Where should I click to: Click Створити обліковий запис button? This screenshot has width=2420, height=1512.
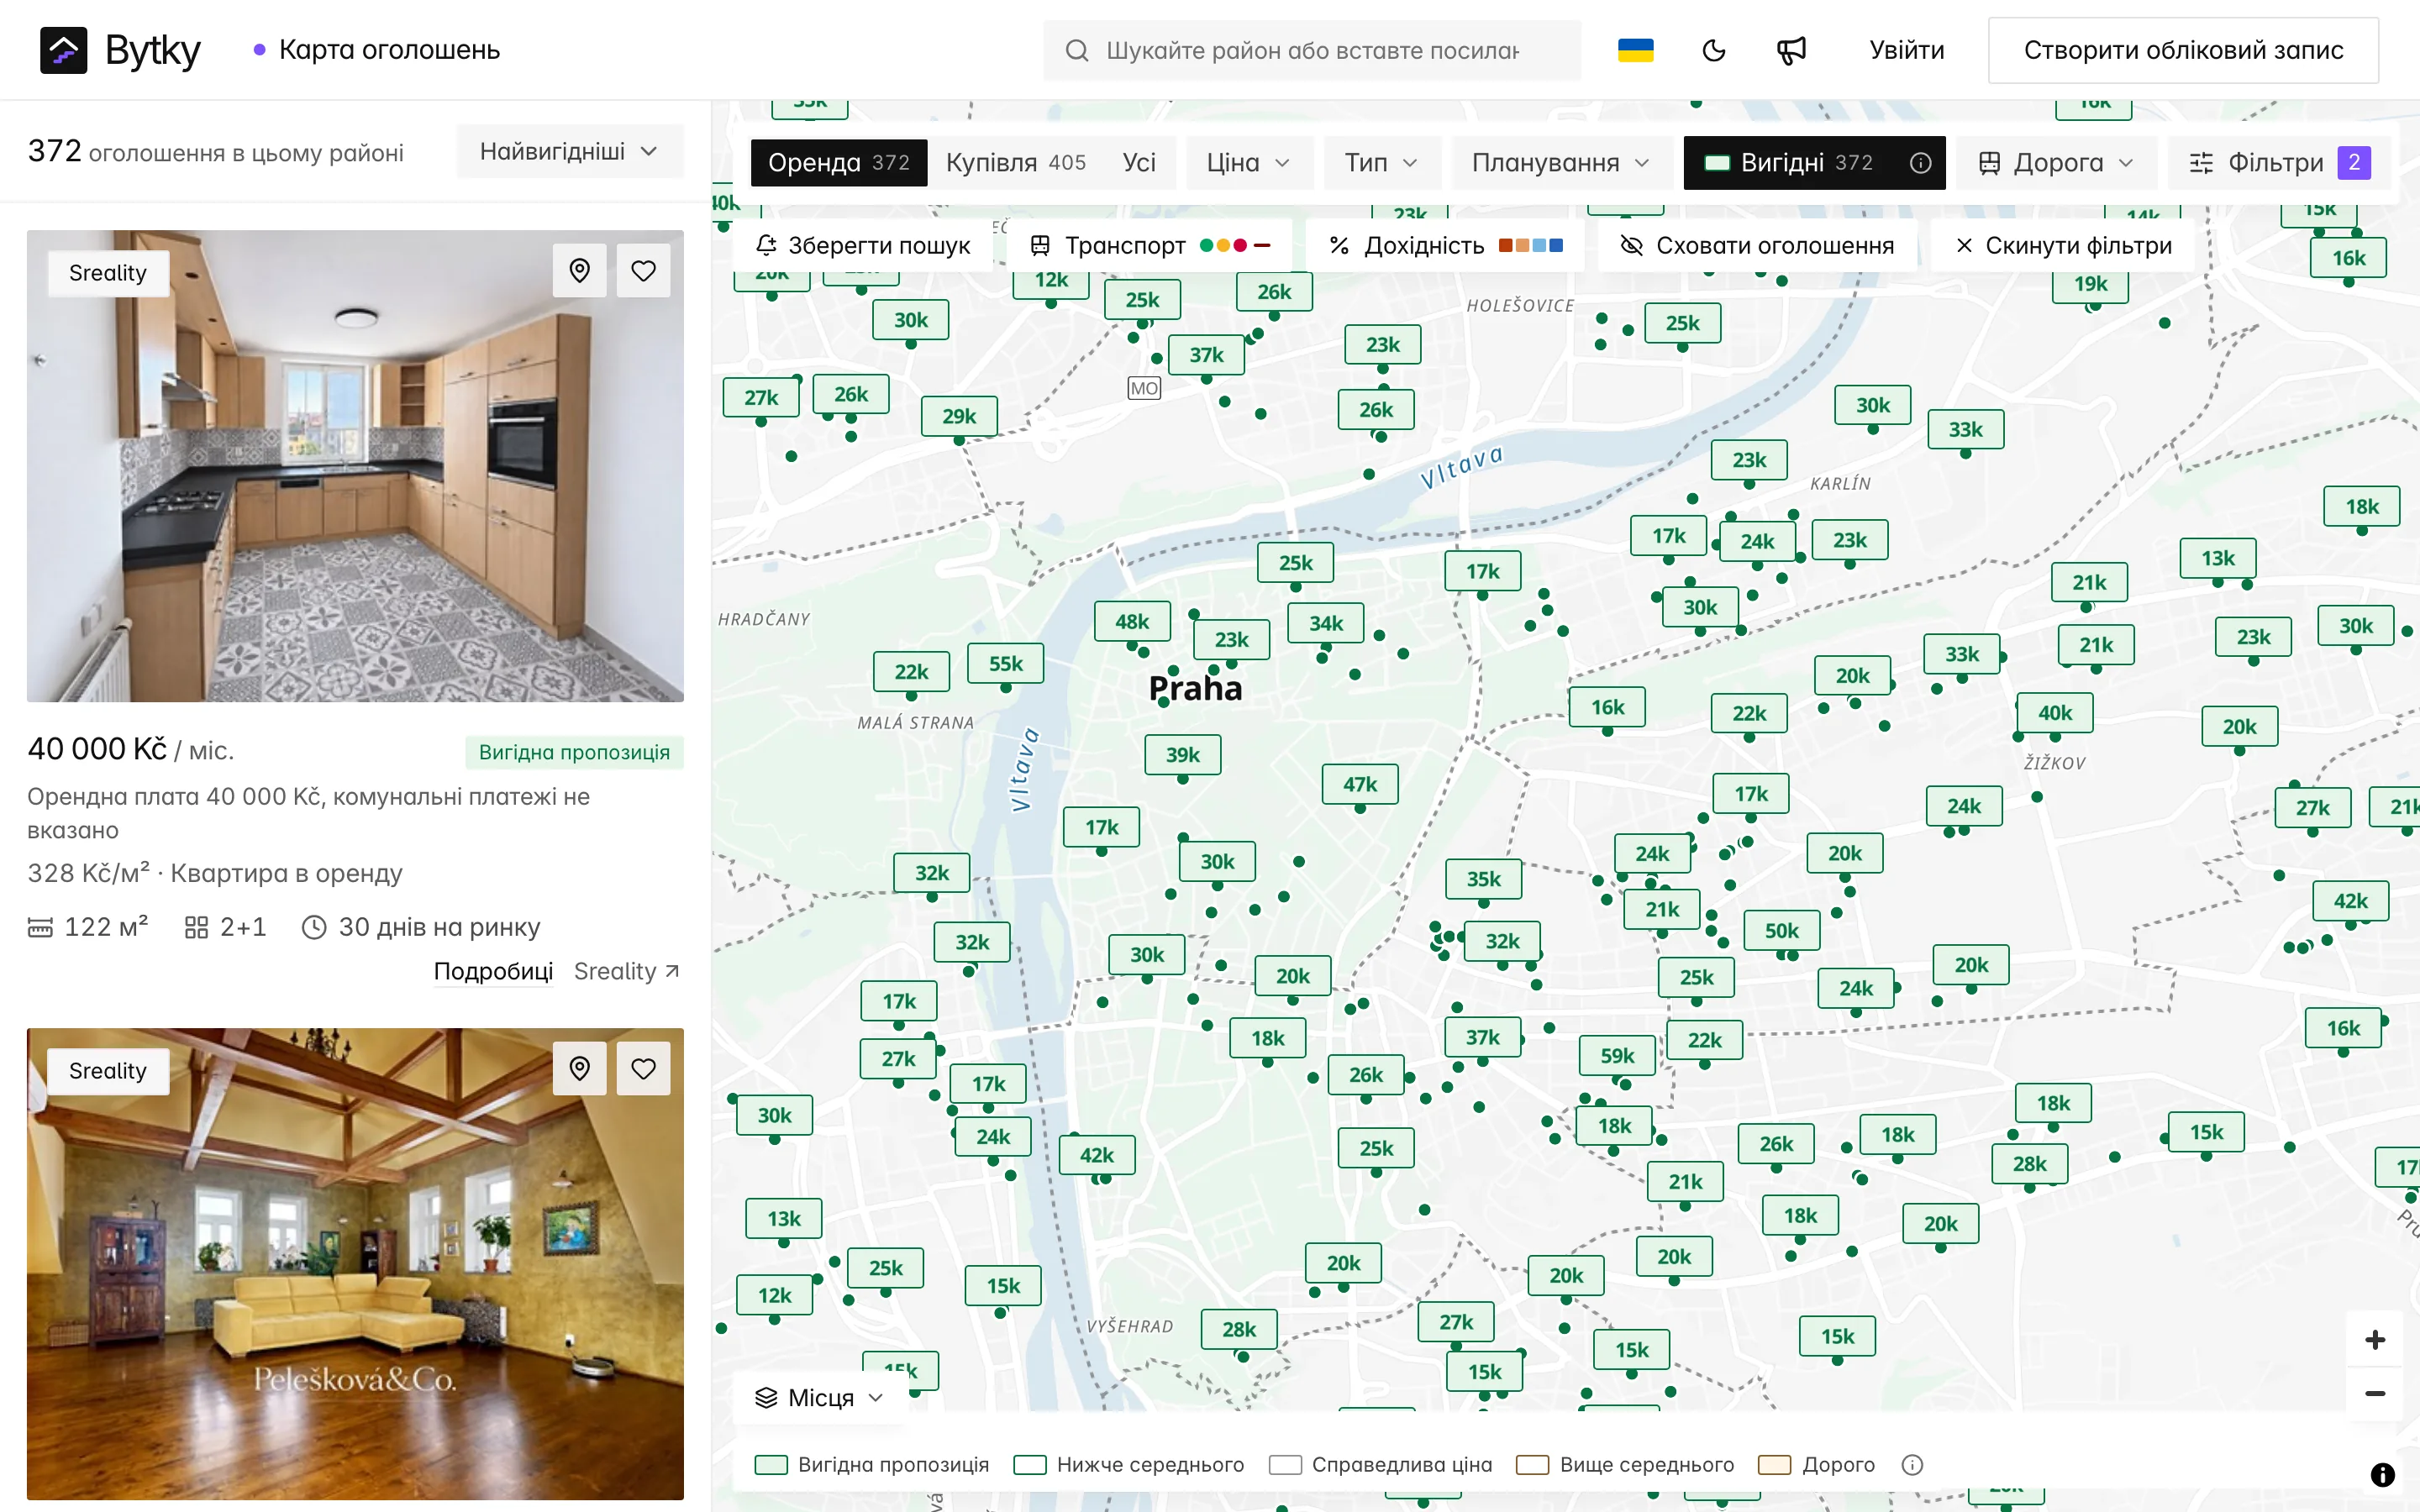click(2183, 50)
